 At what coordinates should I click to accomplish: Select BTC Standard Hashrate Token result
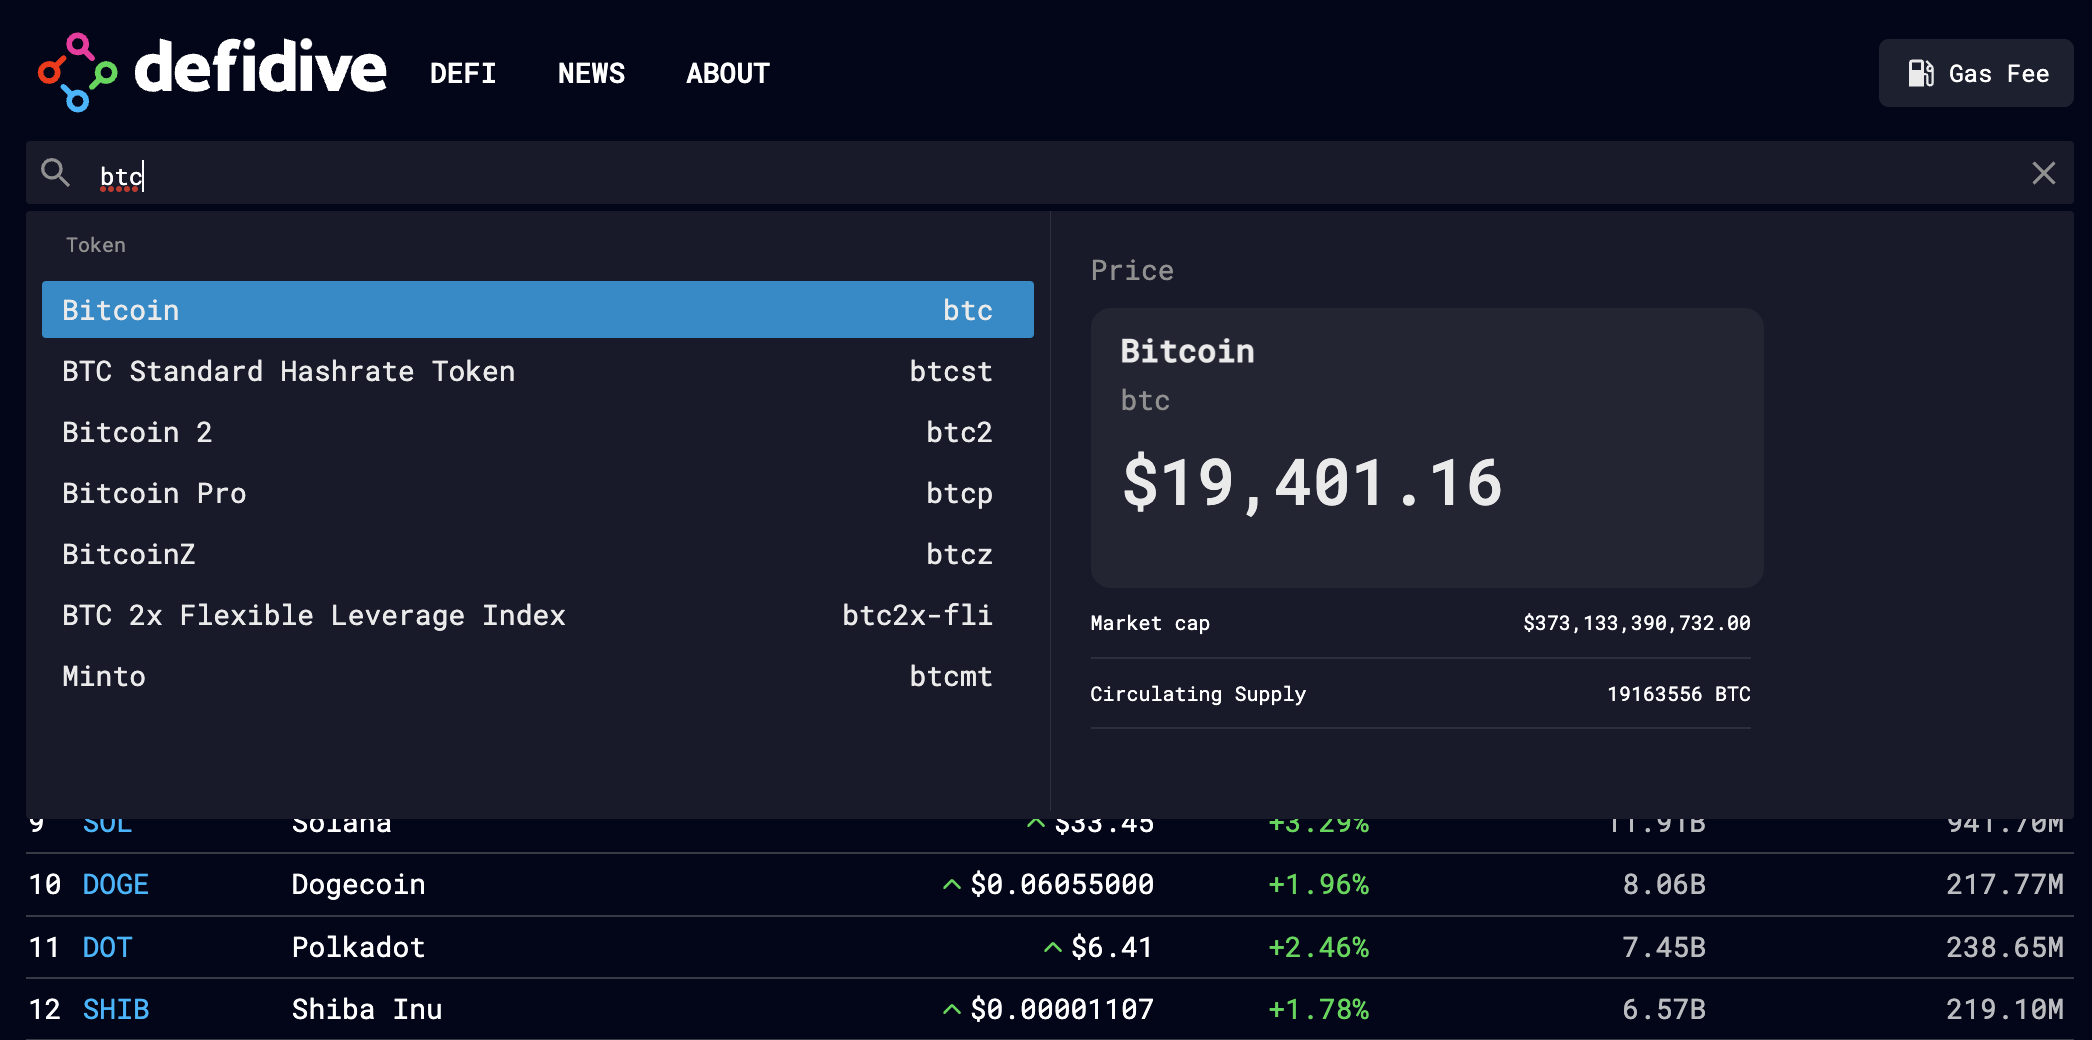[538, 371]
